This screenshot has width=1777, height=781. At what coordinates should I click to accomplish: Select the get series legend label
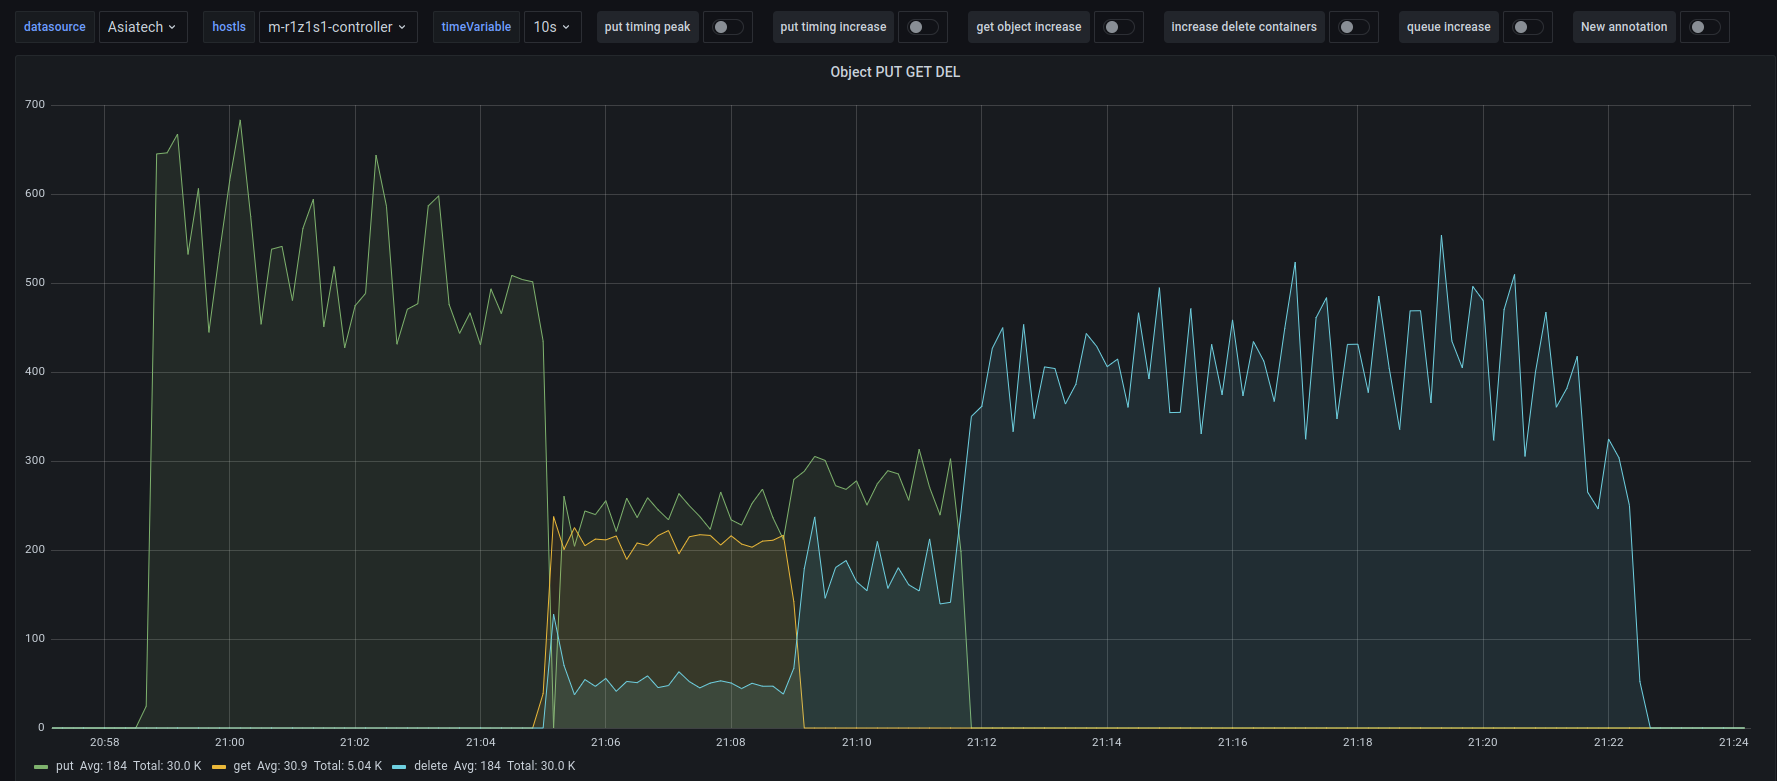pyautogui.click(x=242, y=766)
